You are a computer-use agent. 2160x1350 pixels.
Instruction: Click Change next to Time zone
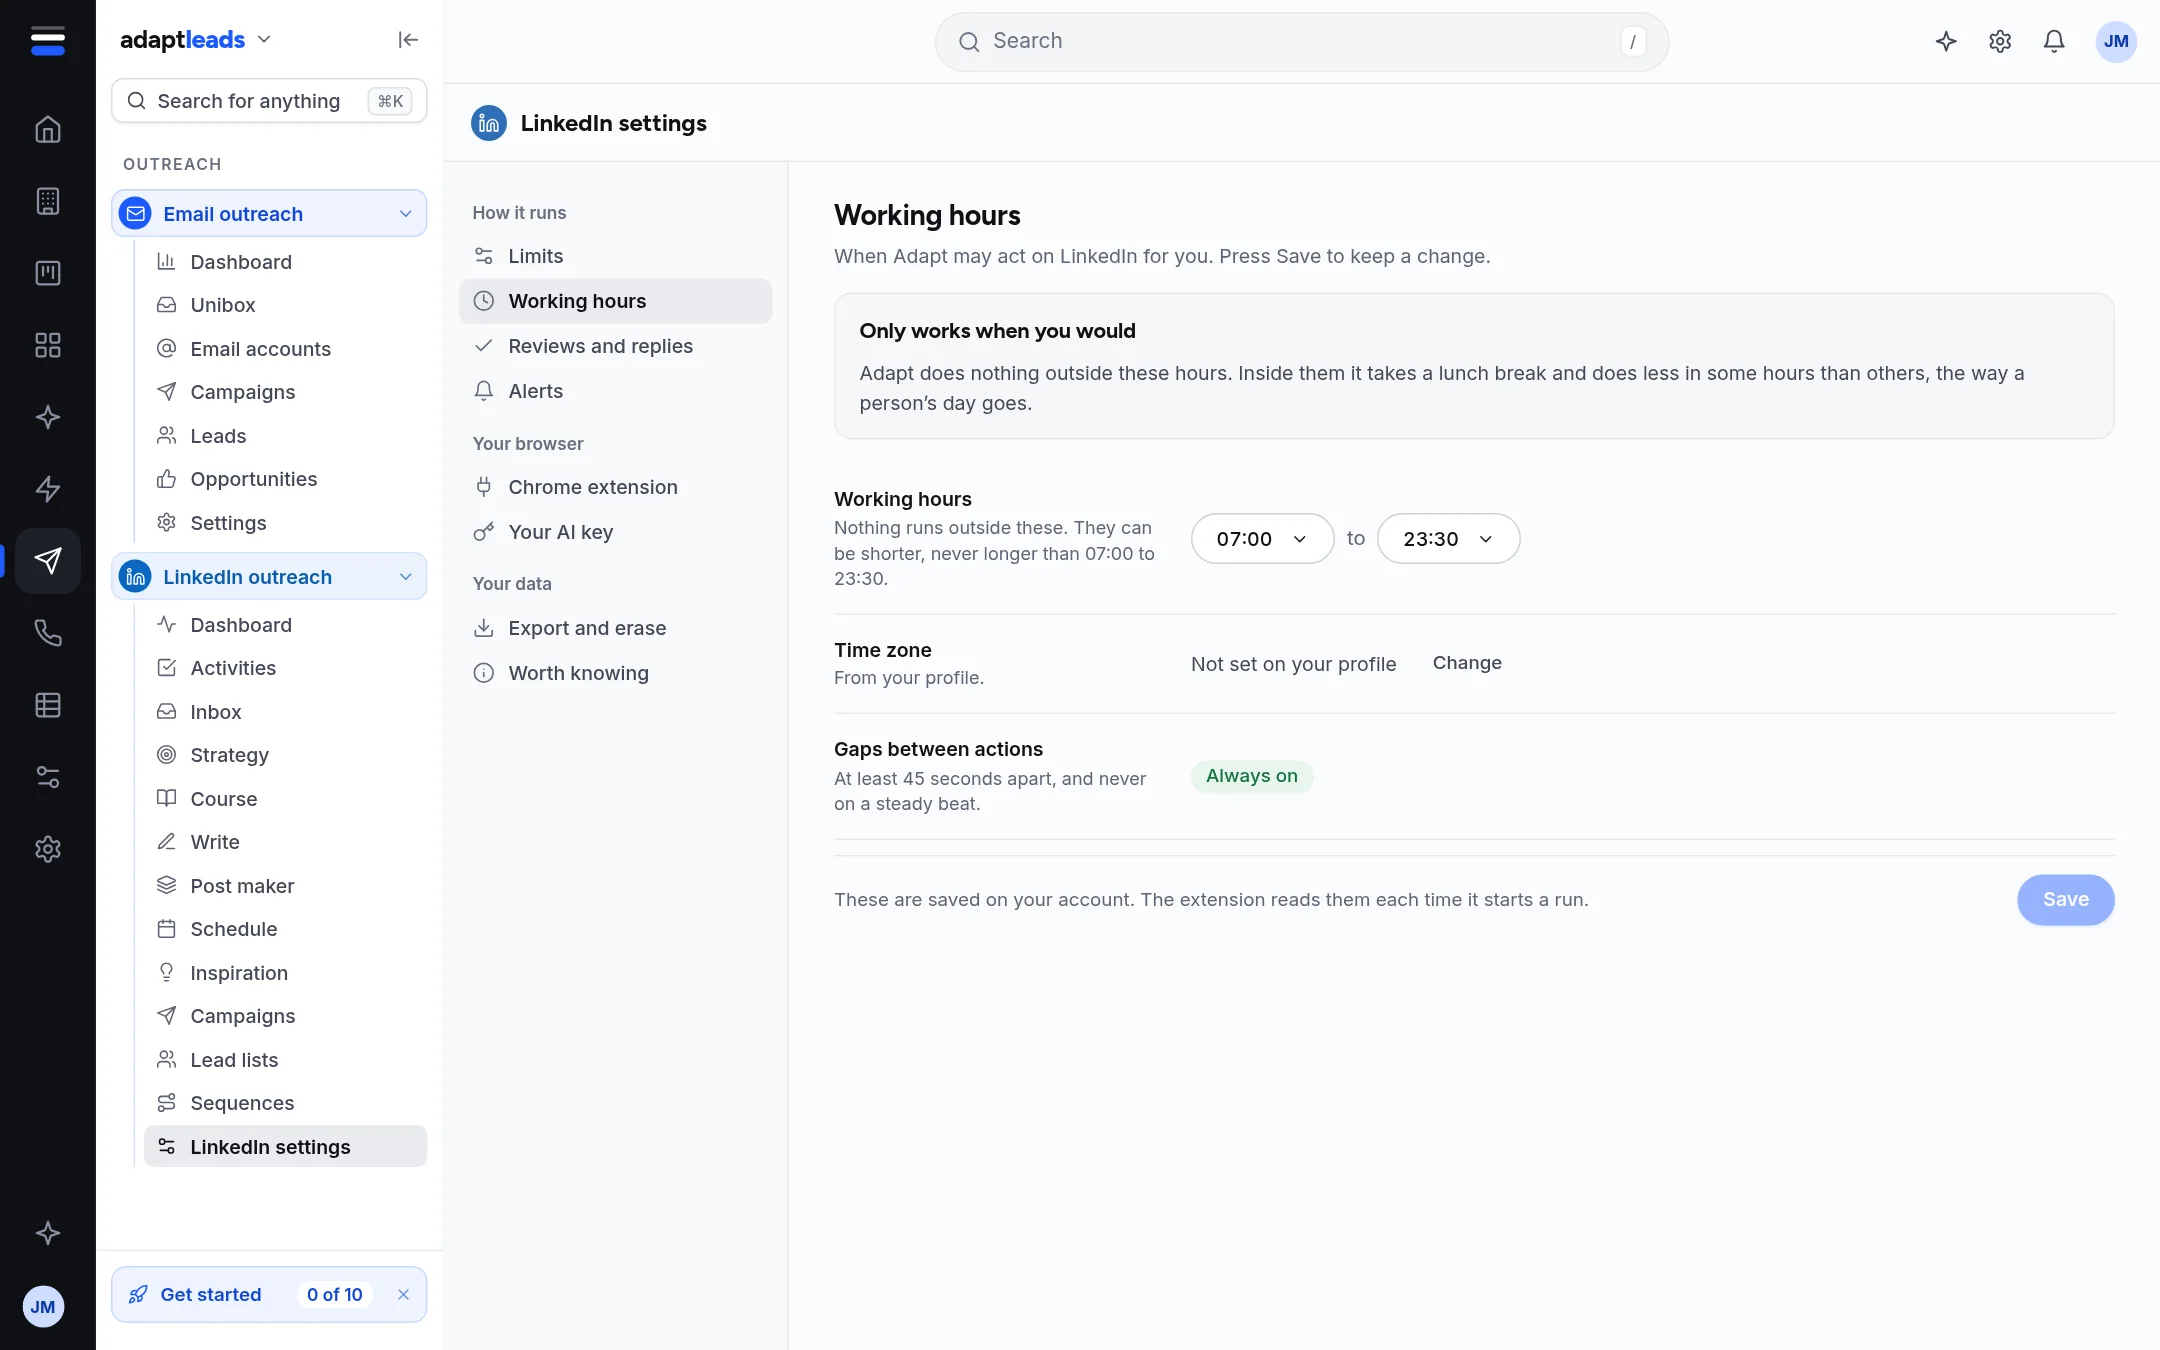tap(1467, 663)
